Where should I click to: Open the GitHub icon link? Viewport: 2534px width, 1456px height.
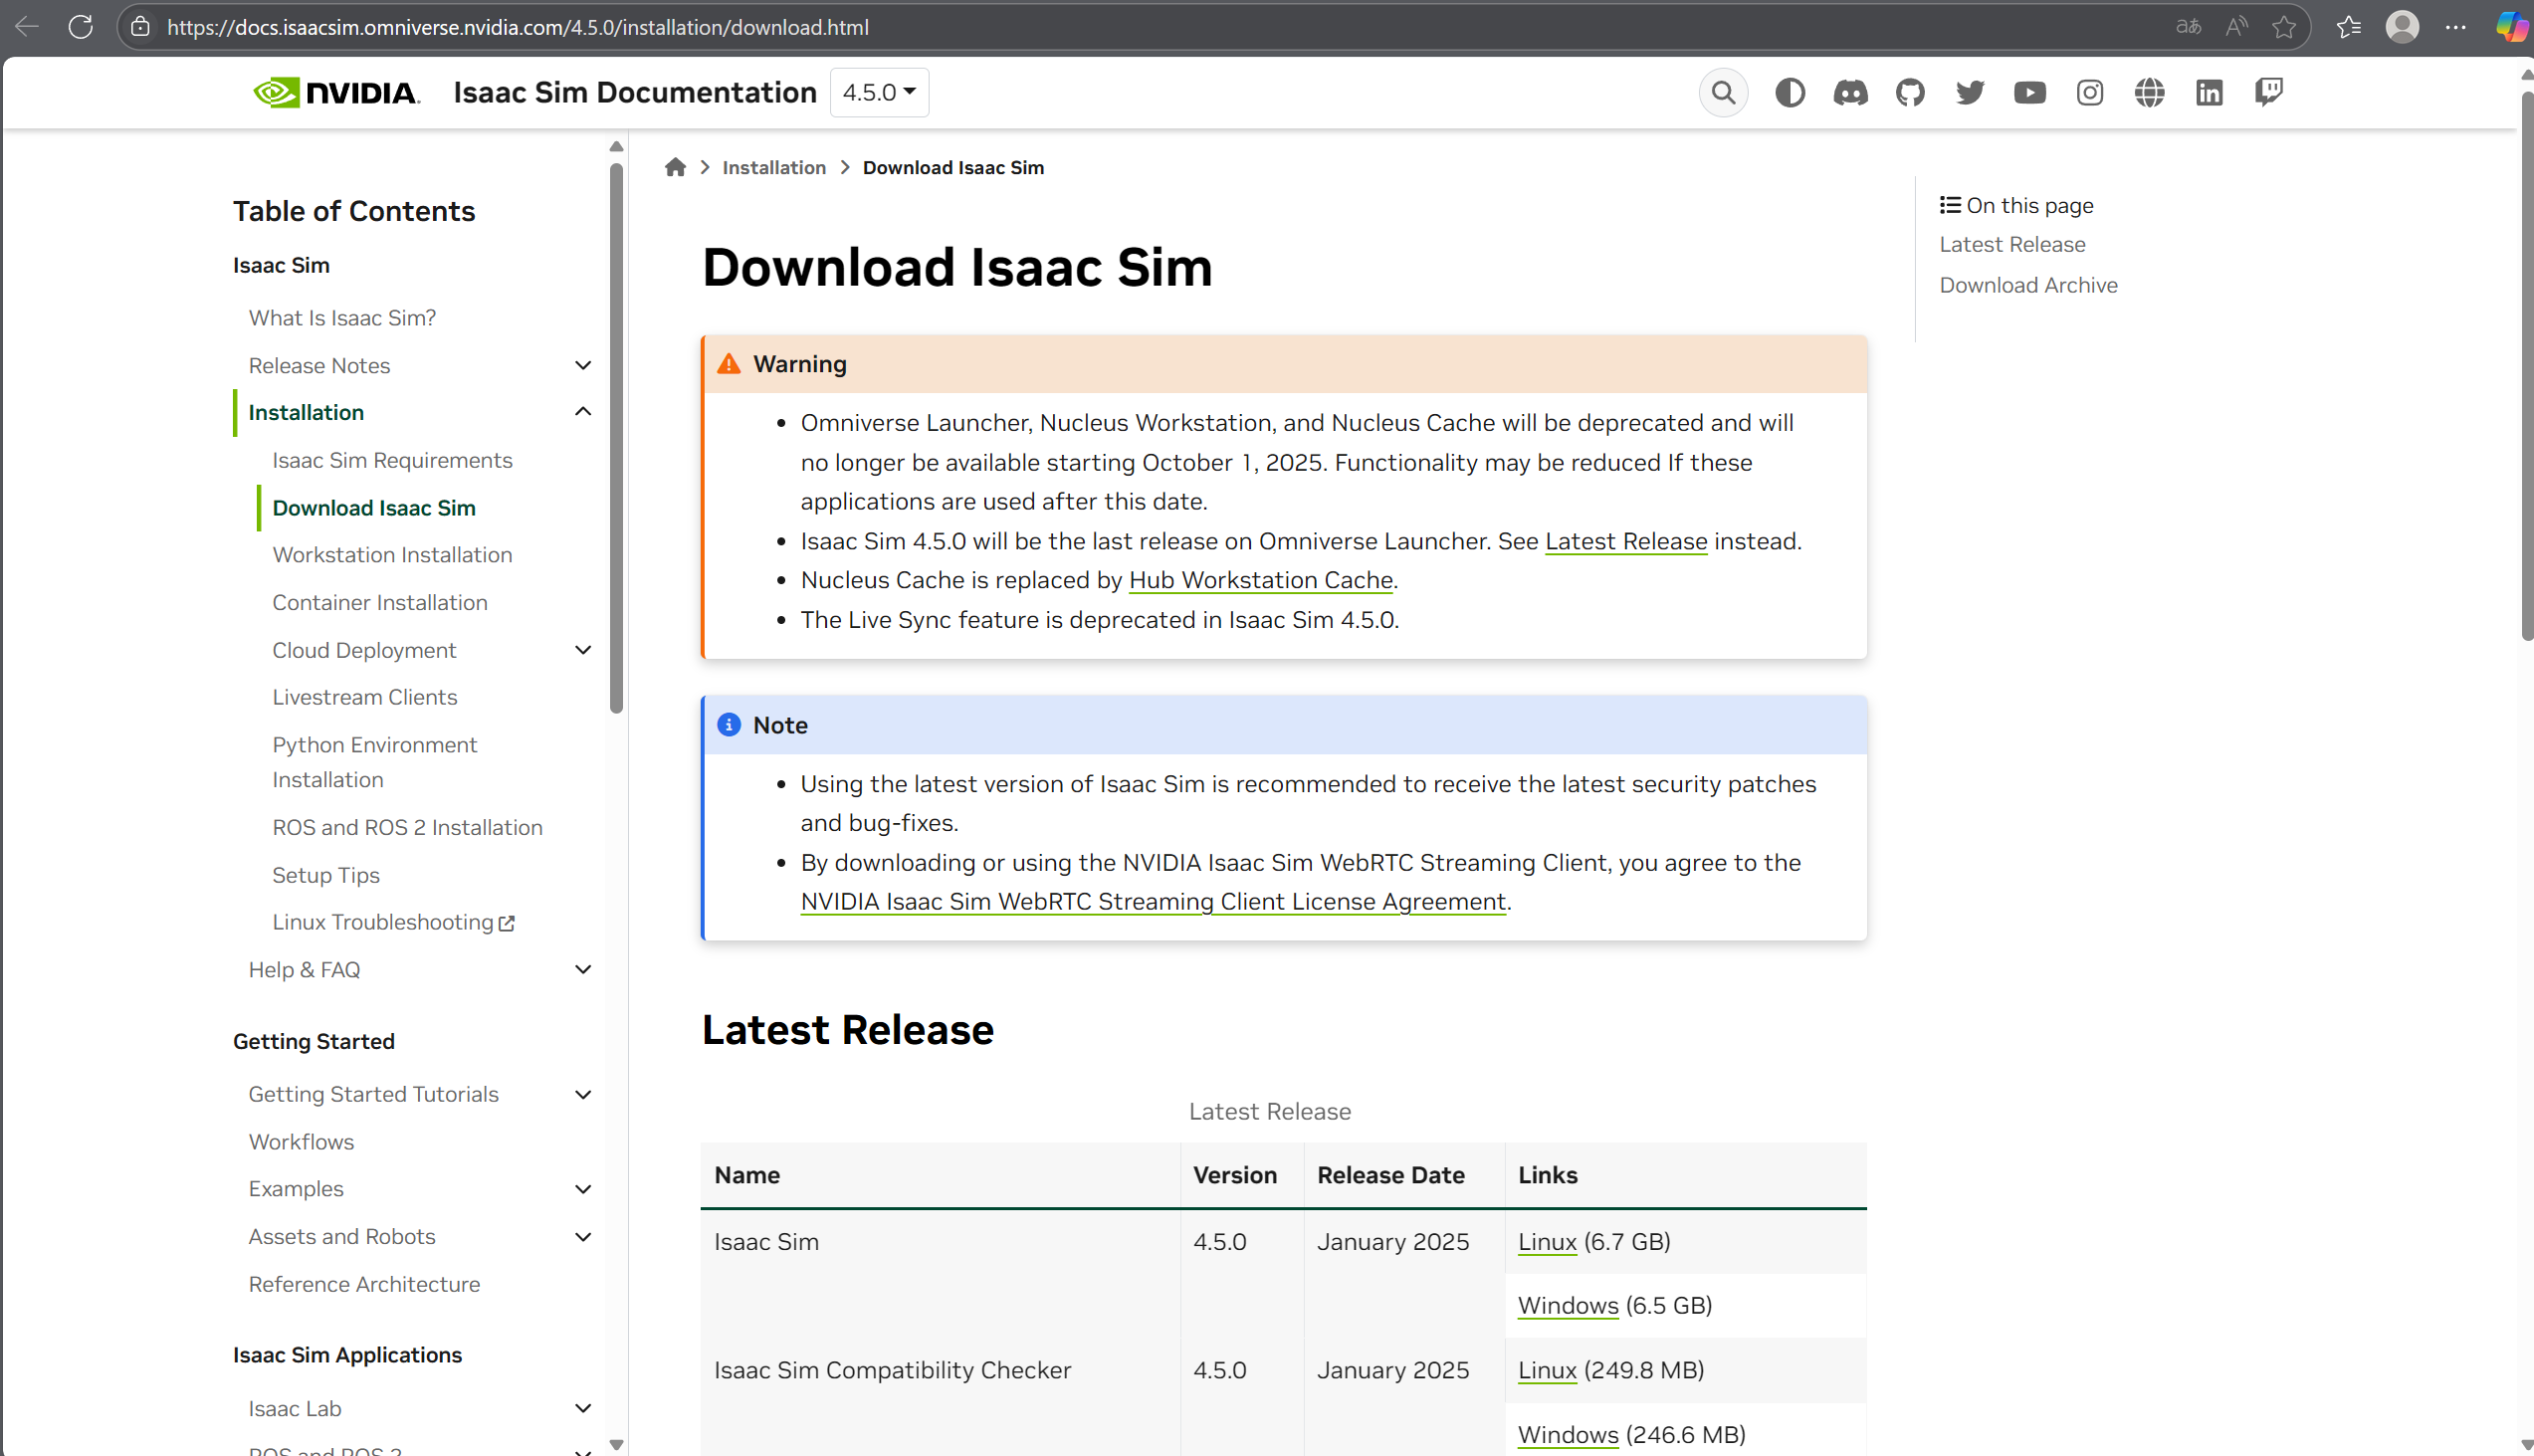[x=1910, y=92]
